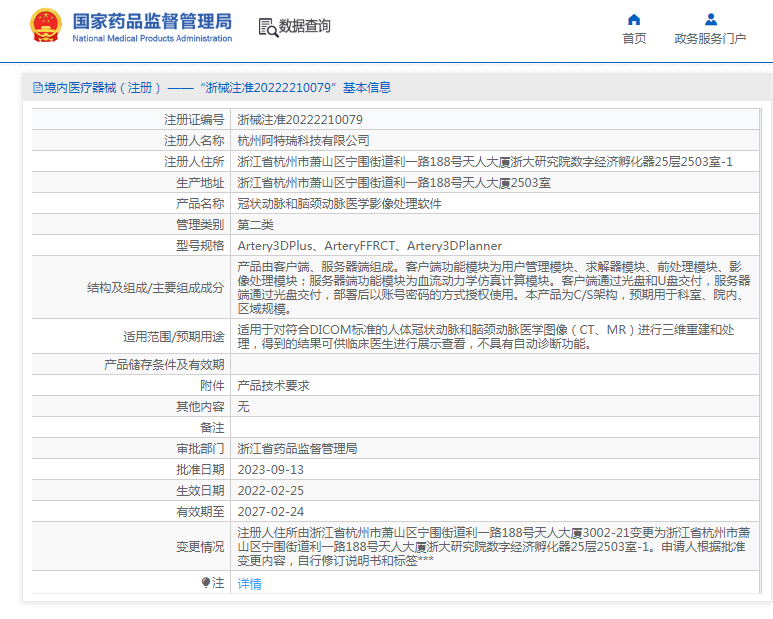Click the 结构及组成 description paragraph
This screenshot has width=773, height=619.
point(494,288)
